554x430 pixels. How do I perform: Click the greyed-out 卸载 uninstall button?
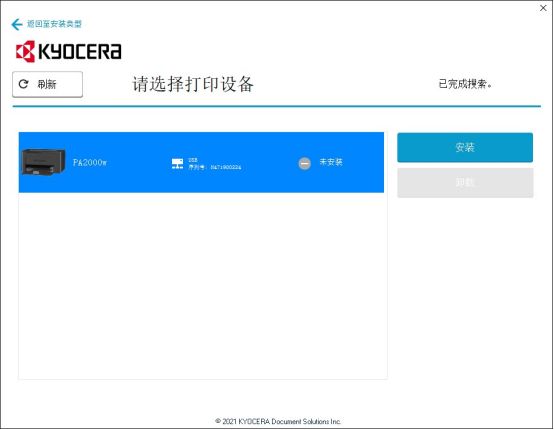pos(465,182)
